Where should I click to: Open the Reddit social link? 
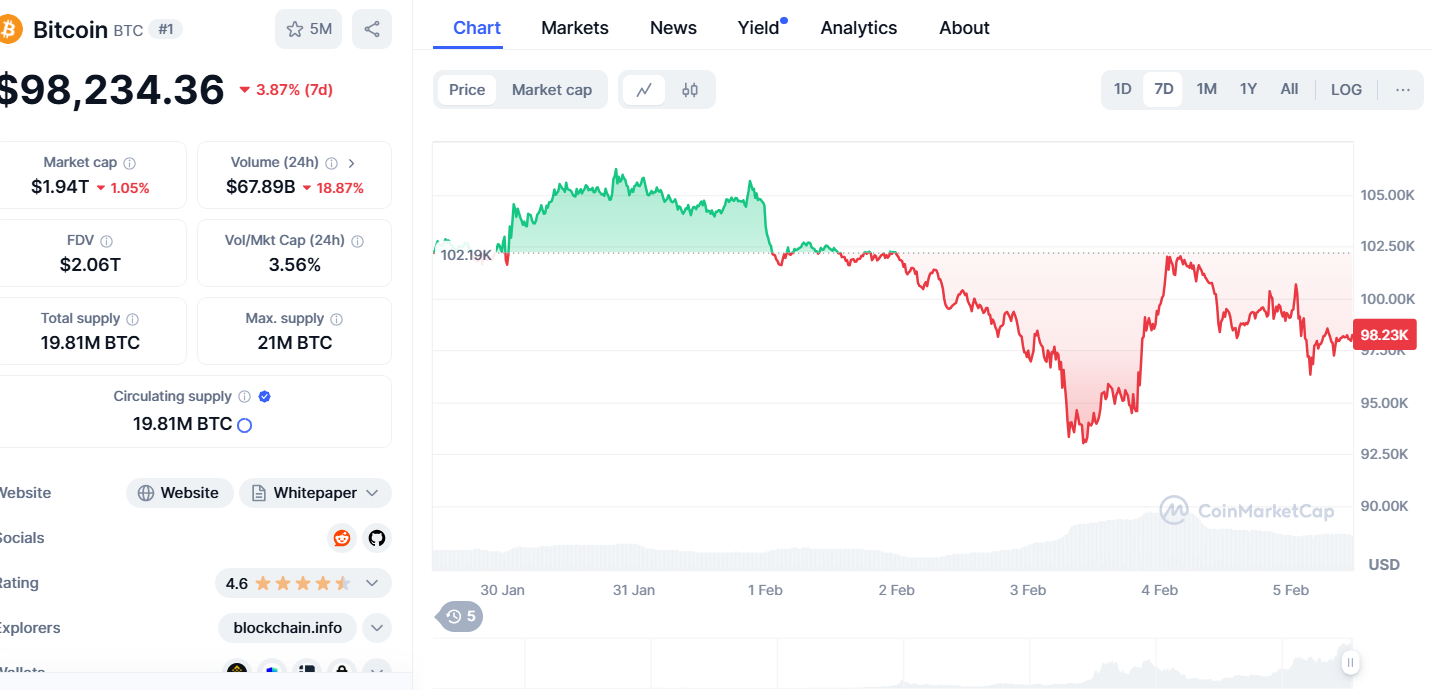[x=342, y=538]
